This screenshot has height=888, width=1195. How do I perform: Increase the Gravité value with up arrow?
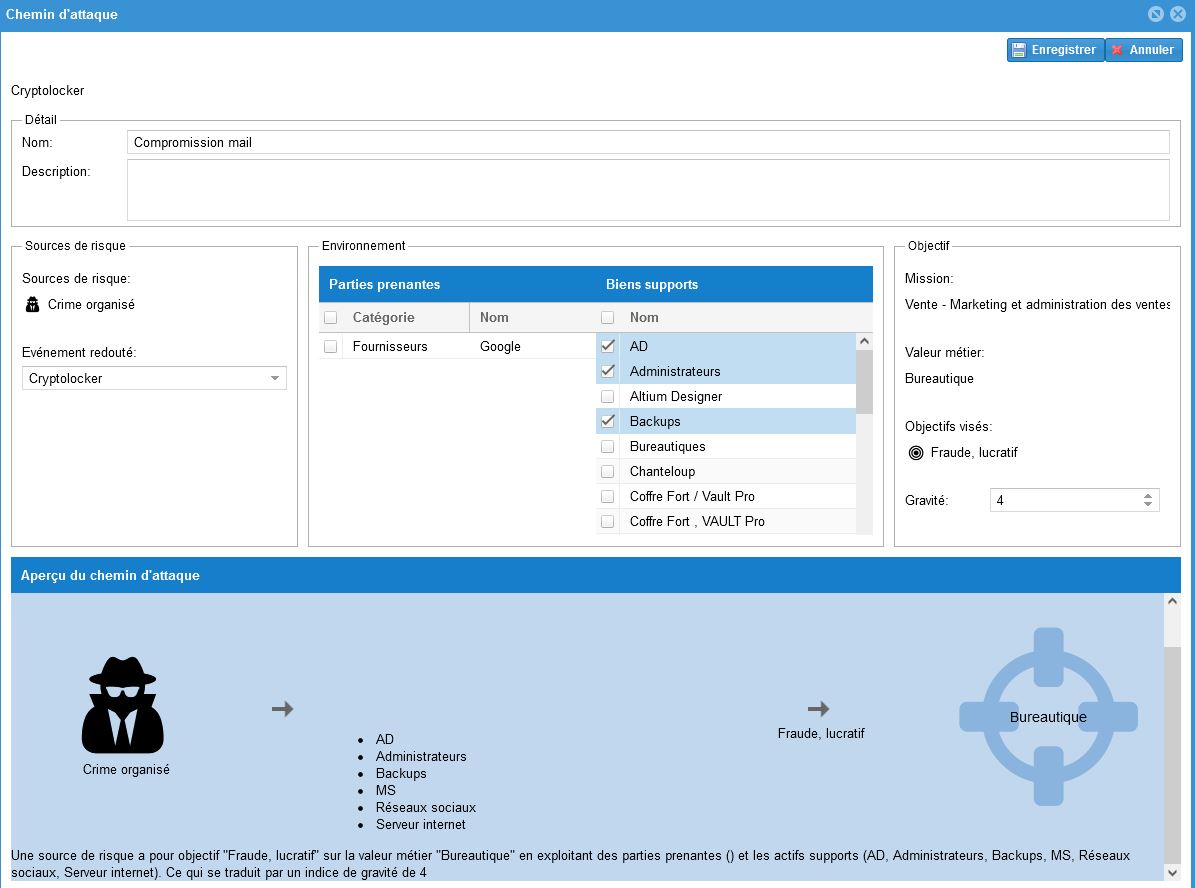click(x=1148, y=495)
